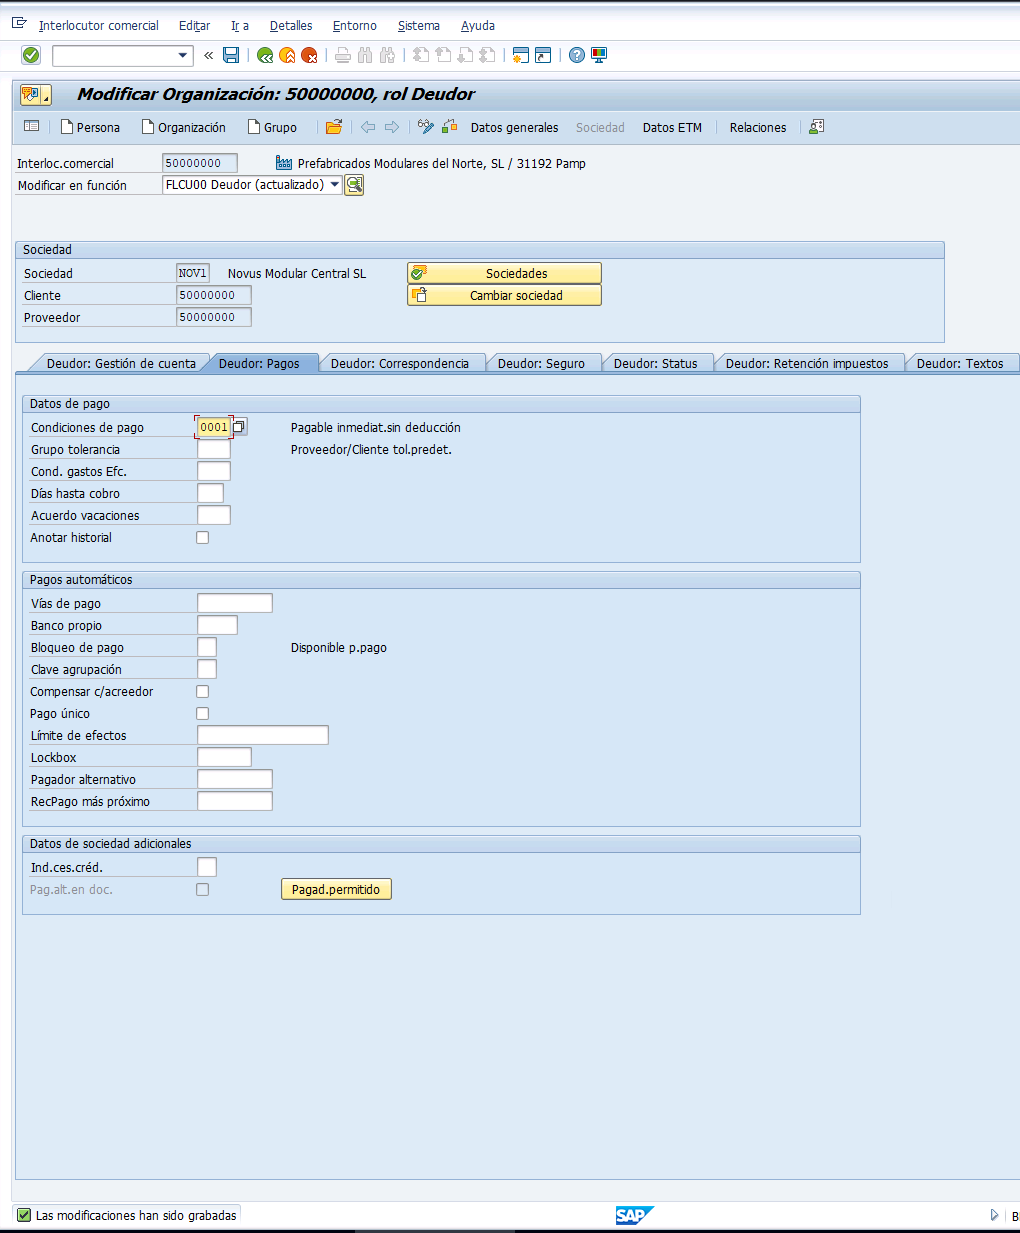Click the green Enter checkmark icon
The width and height of the screenshot is (1020, 1233).
point(31,55)
